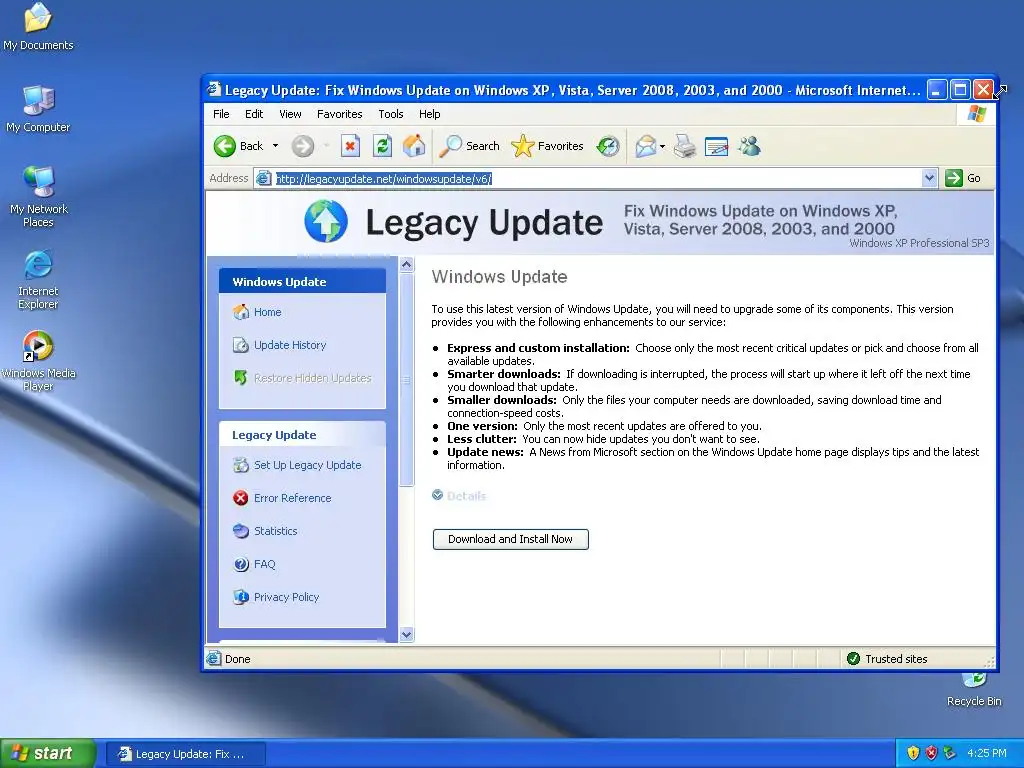Click the red Error Reference icon
This screenshot has height=768, width=1024.
click(241, 498)
